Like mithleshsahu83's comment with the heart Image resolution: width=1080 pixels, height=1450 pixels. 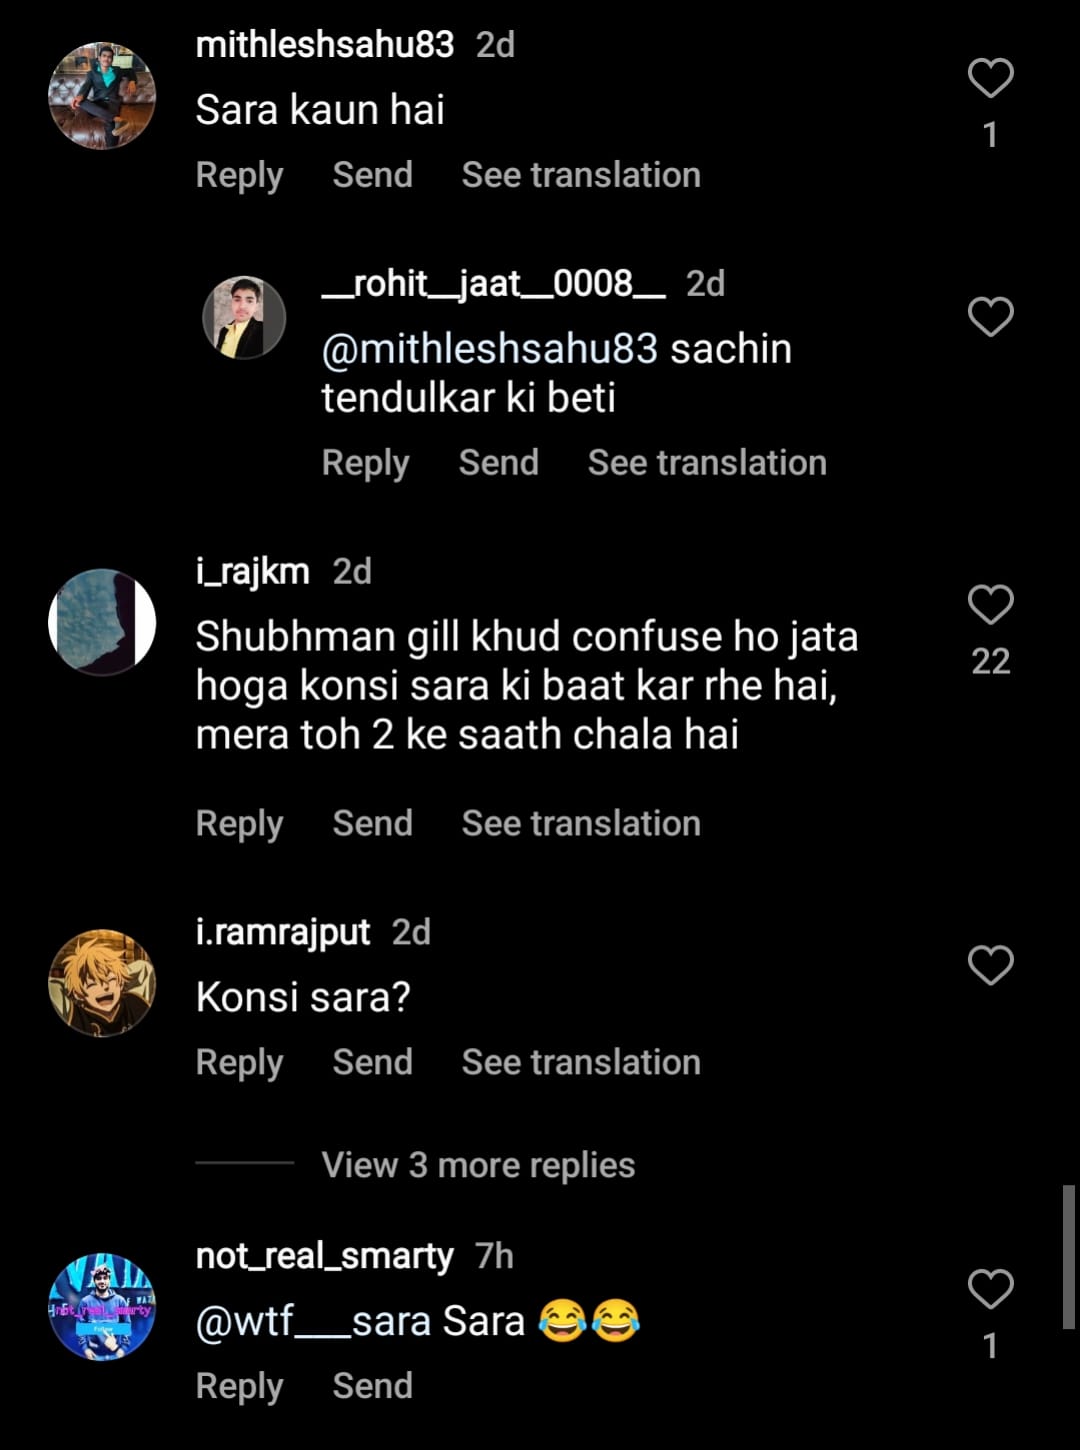(x=990, y=78)
